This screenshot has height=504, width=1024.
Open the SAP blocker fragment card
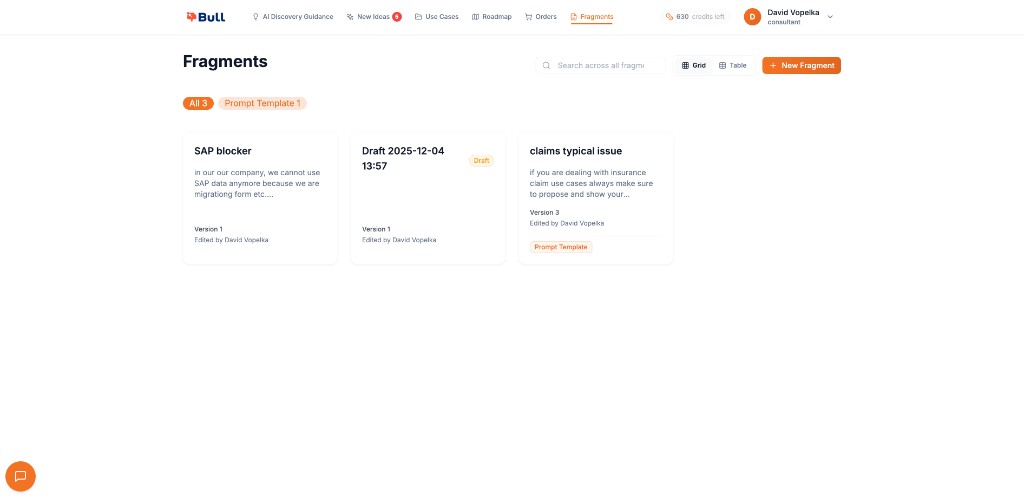pyautogui.click(x=260, y=198)
